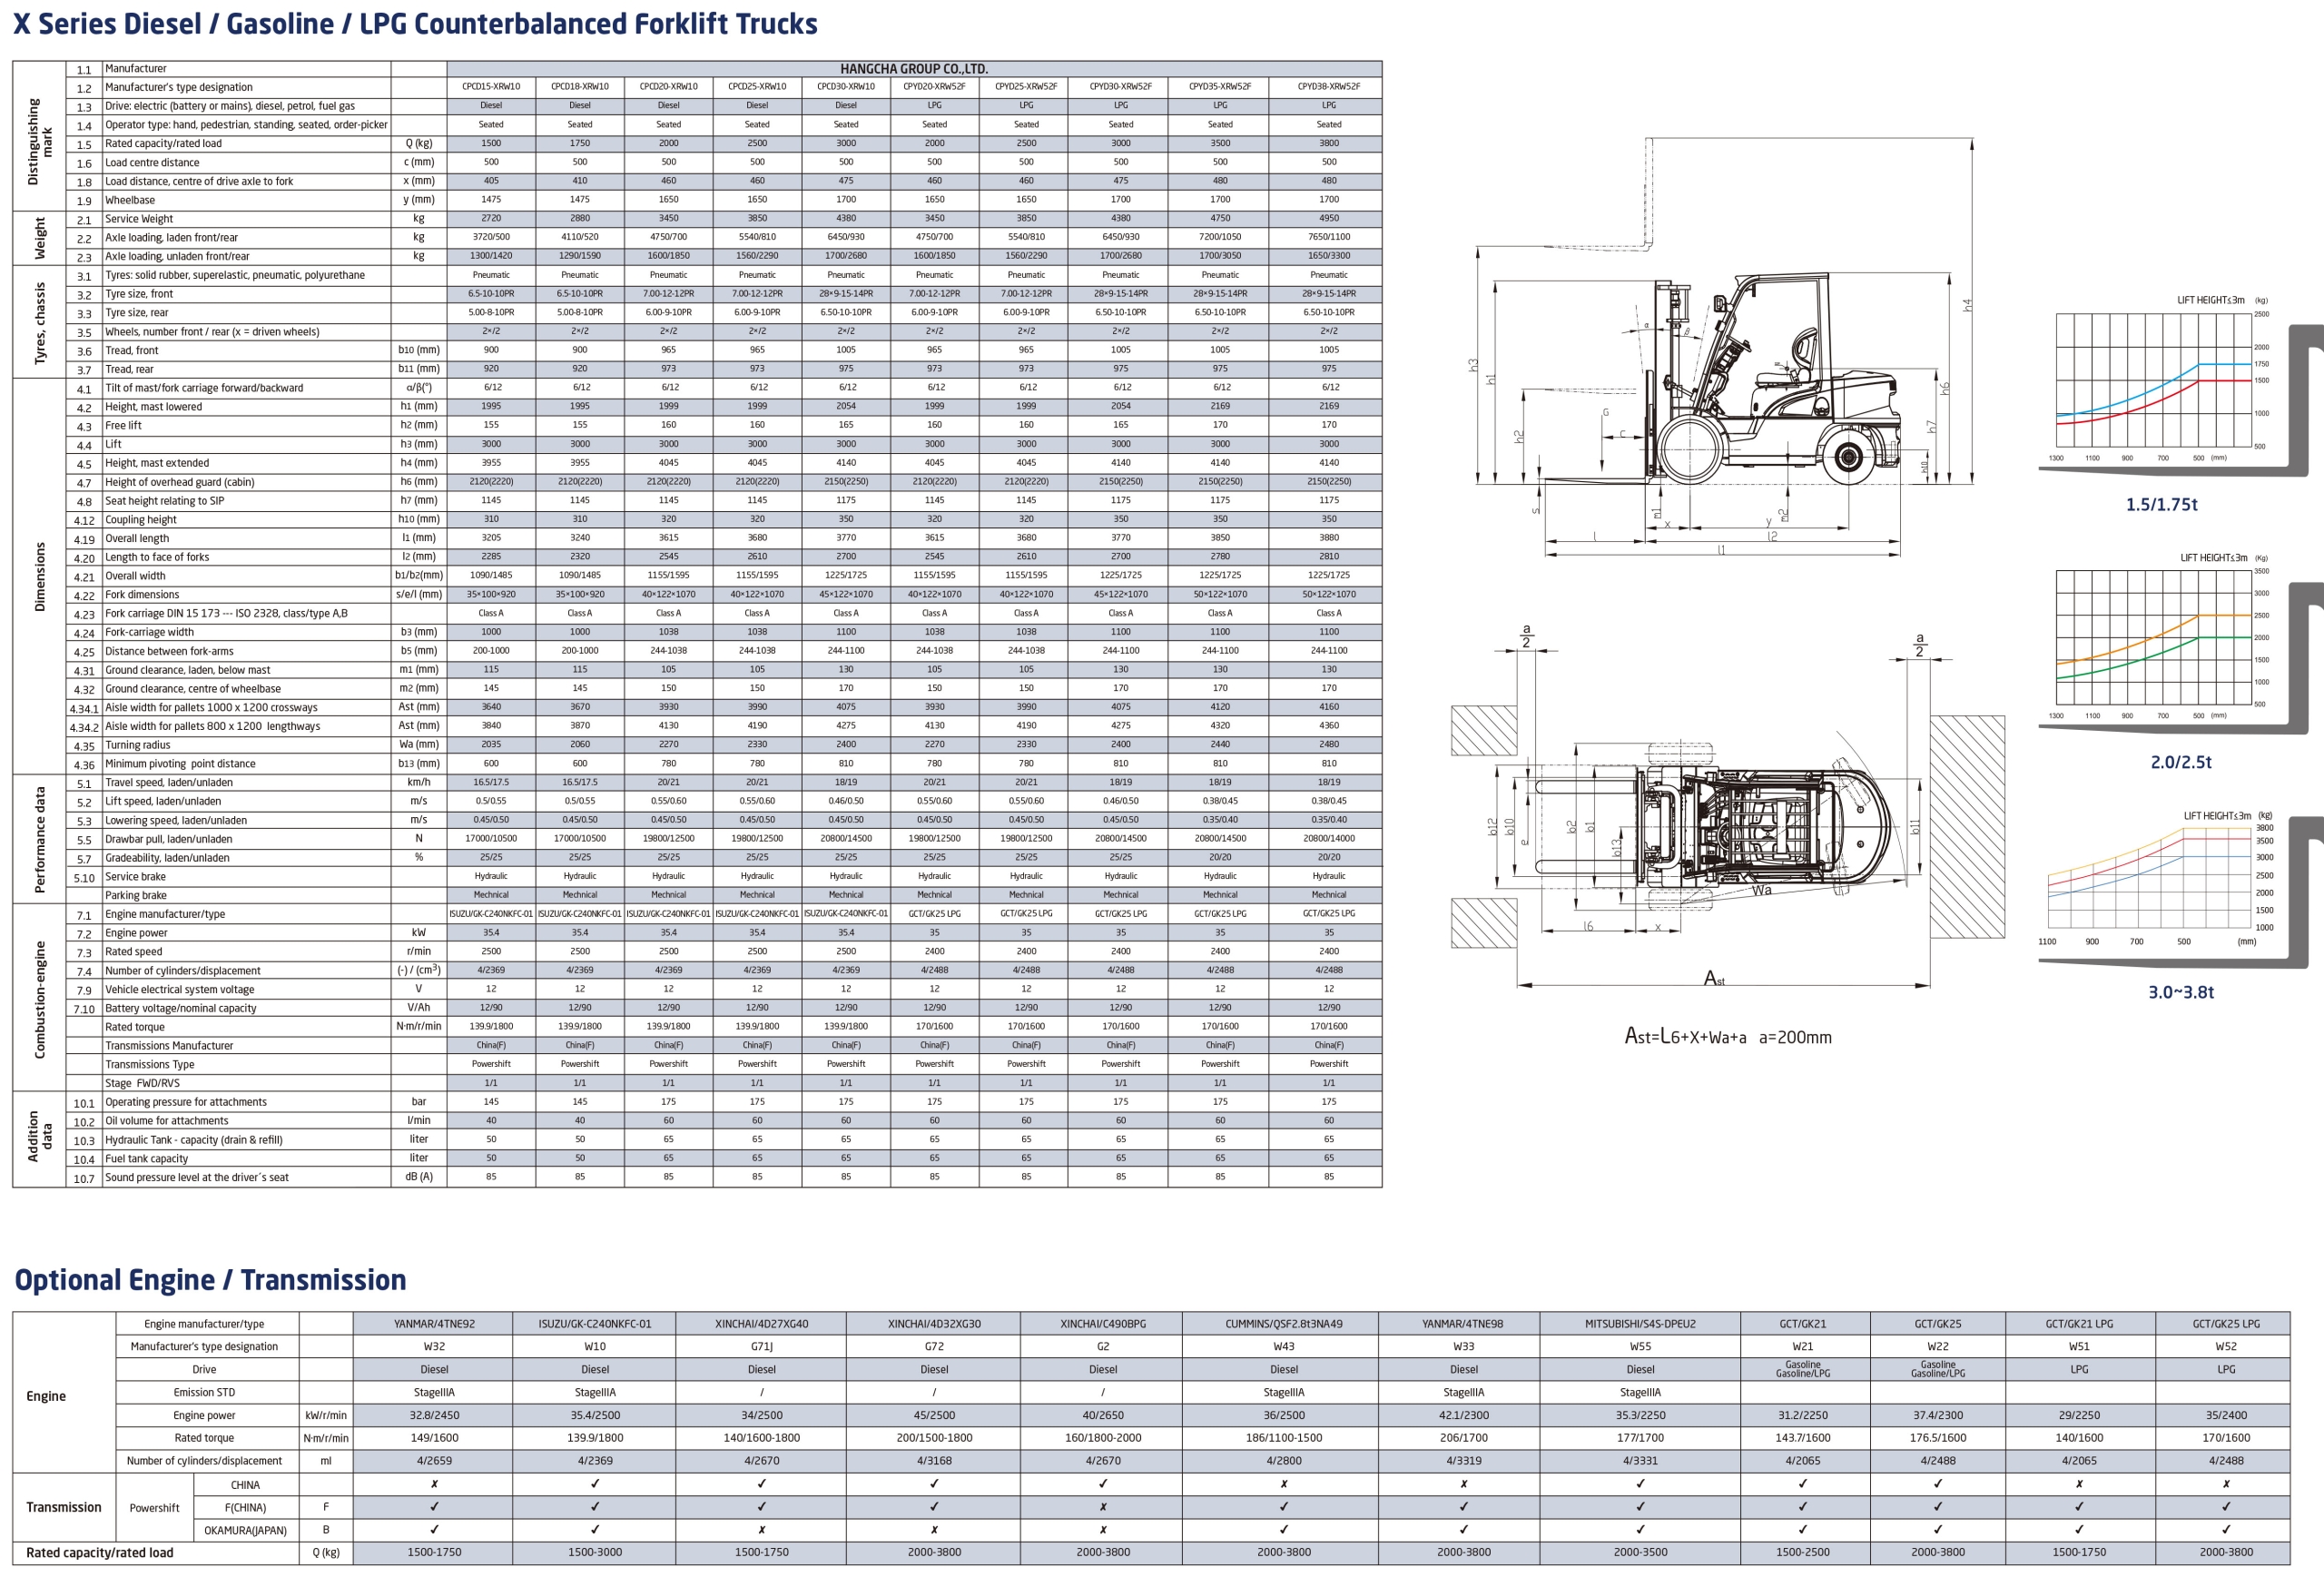Select the CUMMINS/QSF2.8t3NA49 engine column header

click(1283, 1324)
